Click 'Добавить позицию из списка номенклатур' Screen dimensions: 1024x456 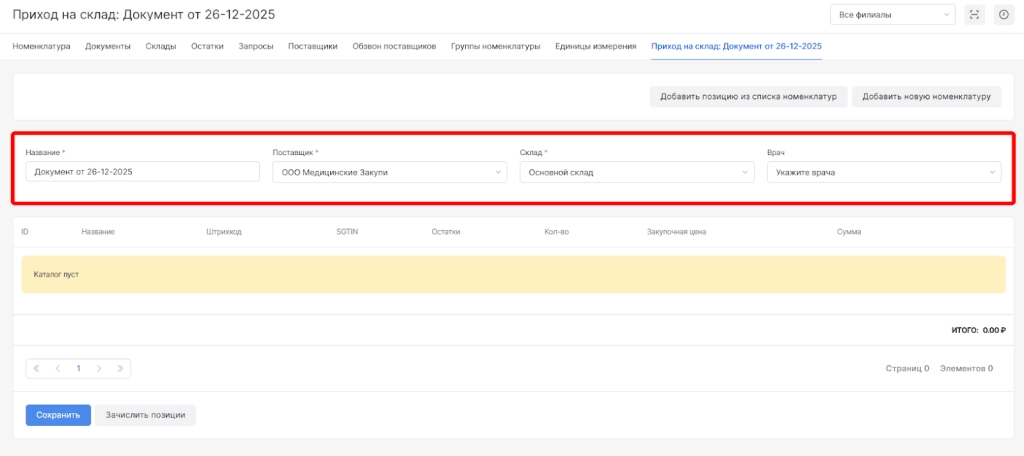pos(749,96)
